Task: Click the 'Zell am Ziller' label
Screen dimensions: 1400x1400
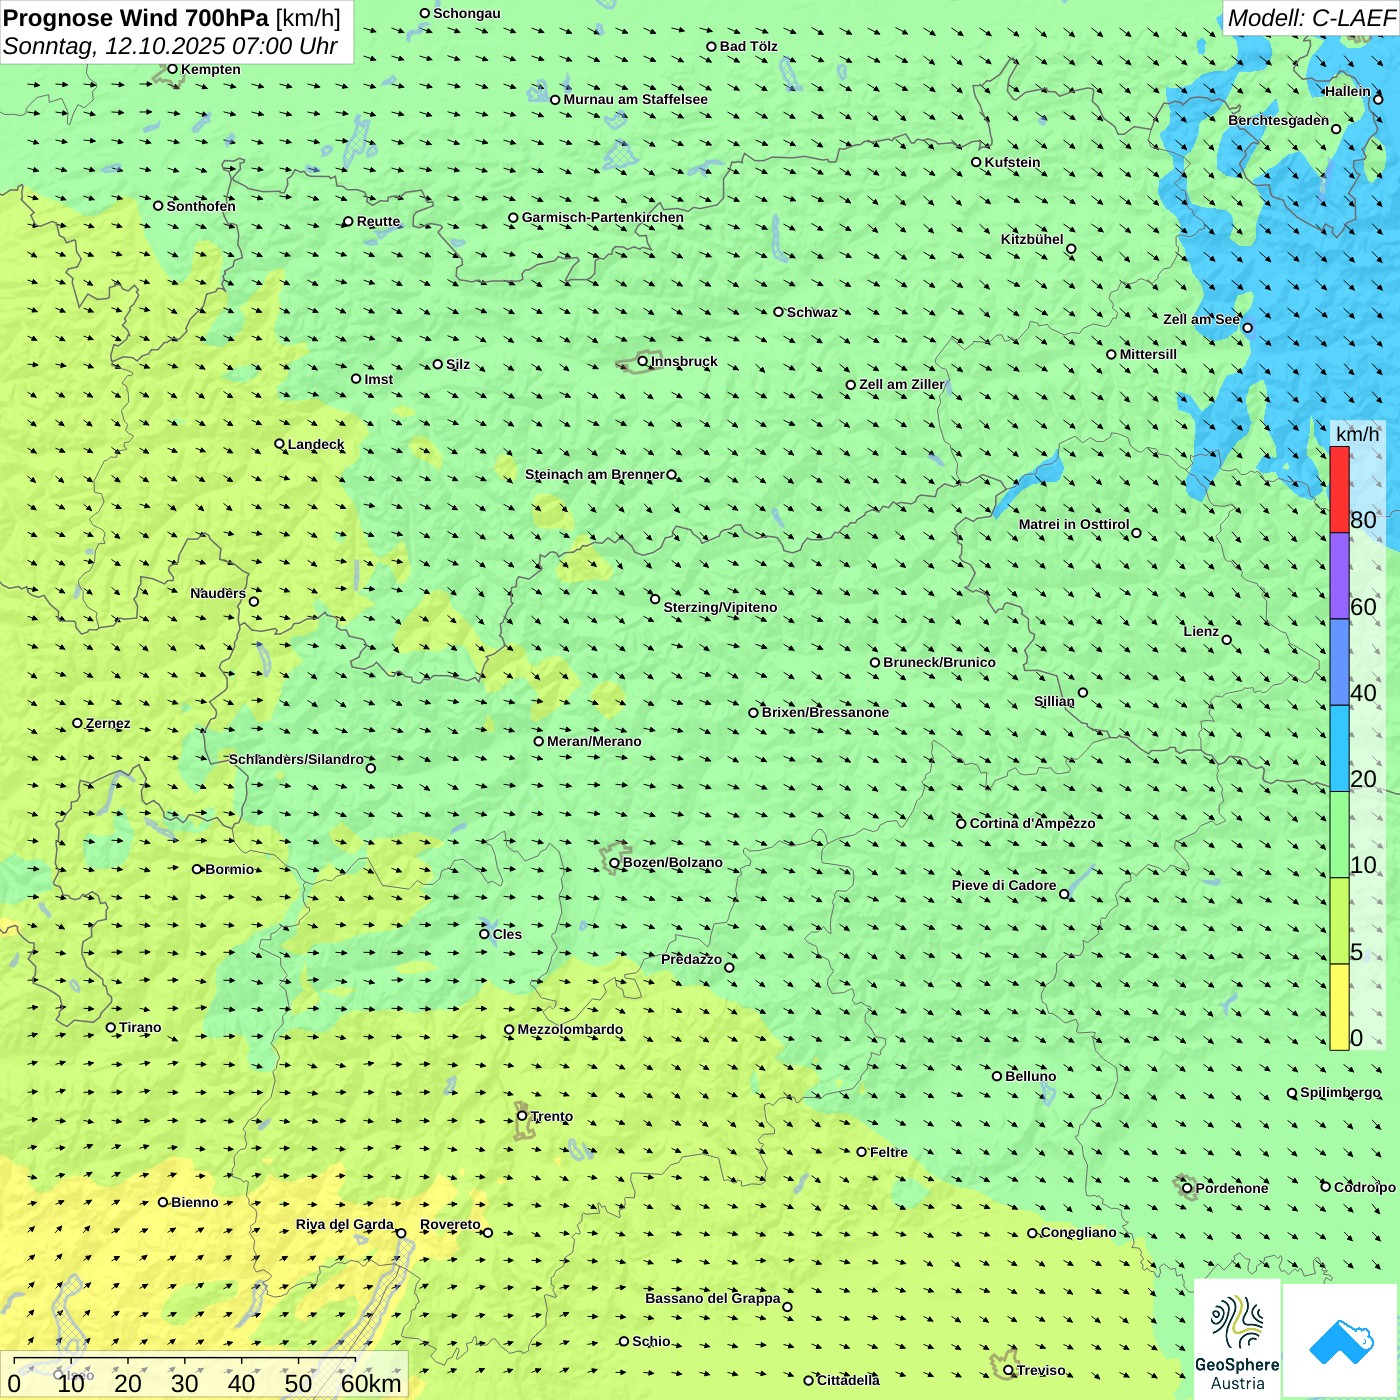Action: tap(901, 384)
